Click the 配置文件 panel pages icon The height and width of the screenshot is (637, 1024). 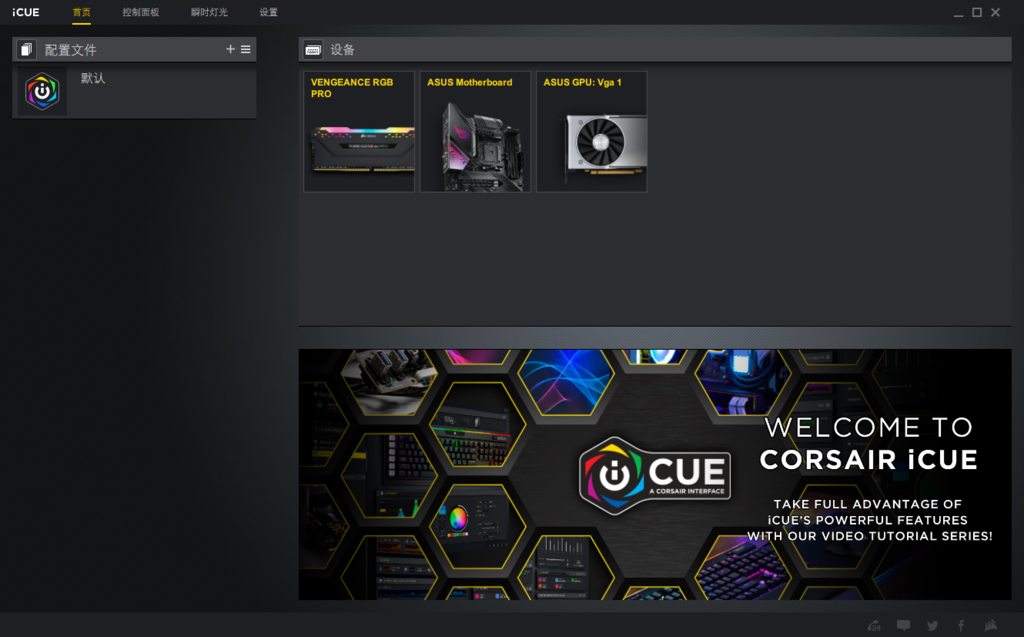[26, 50]
